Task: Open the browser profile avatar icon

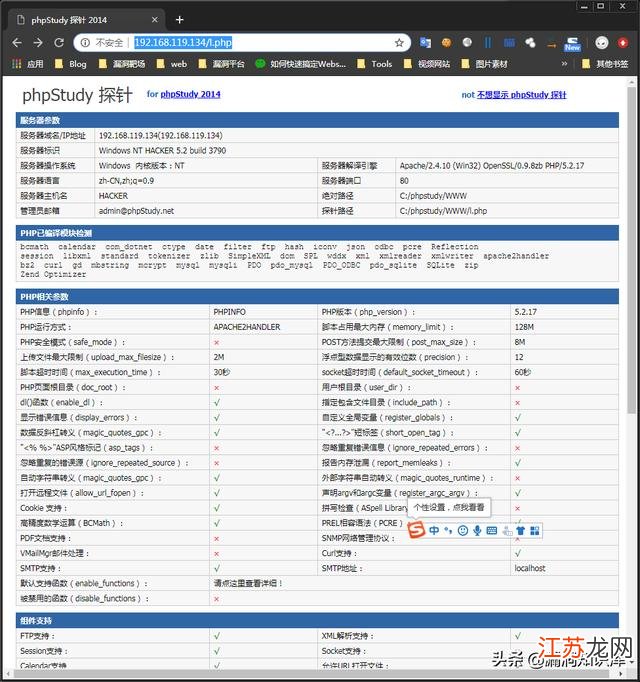Action: point(602,43)
